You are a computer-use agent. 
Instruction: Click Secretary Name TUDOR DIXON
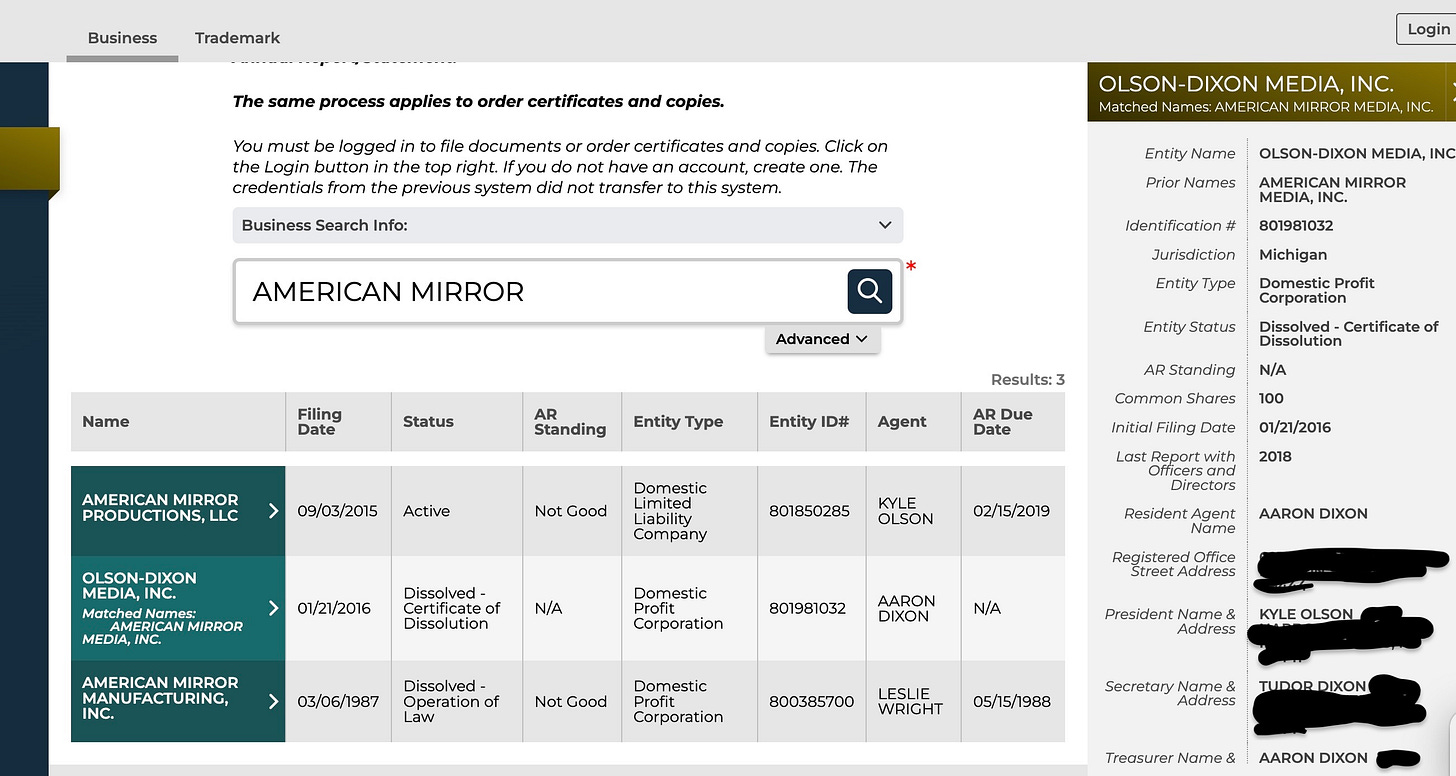click(x=1312, y=686)
